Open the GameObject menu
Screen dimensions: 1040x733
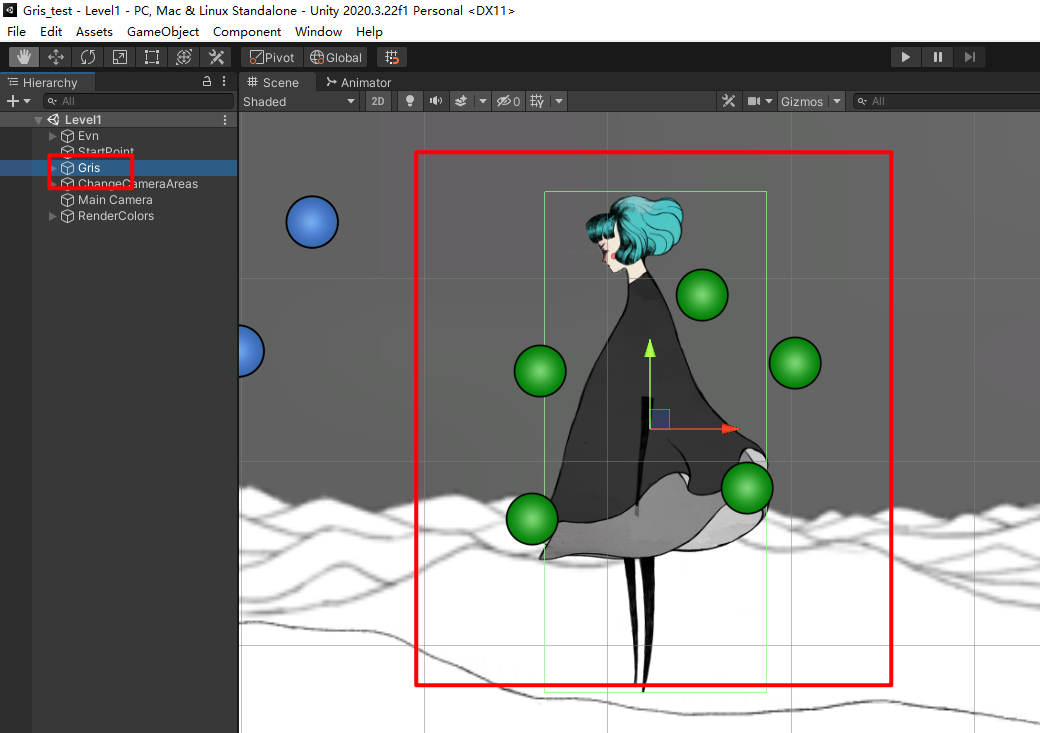[163, 32]
